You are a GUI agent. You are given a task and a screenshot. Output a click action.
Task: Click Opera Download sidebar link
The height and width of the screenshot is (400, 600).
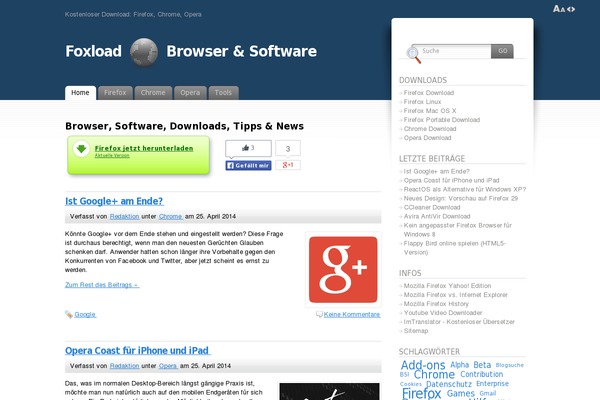point(427,138)
